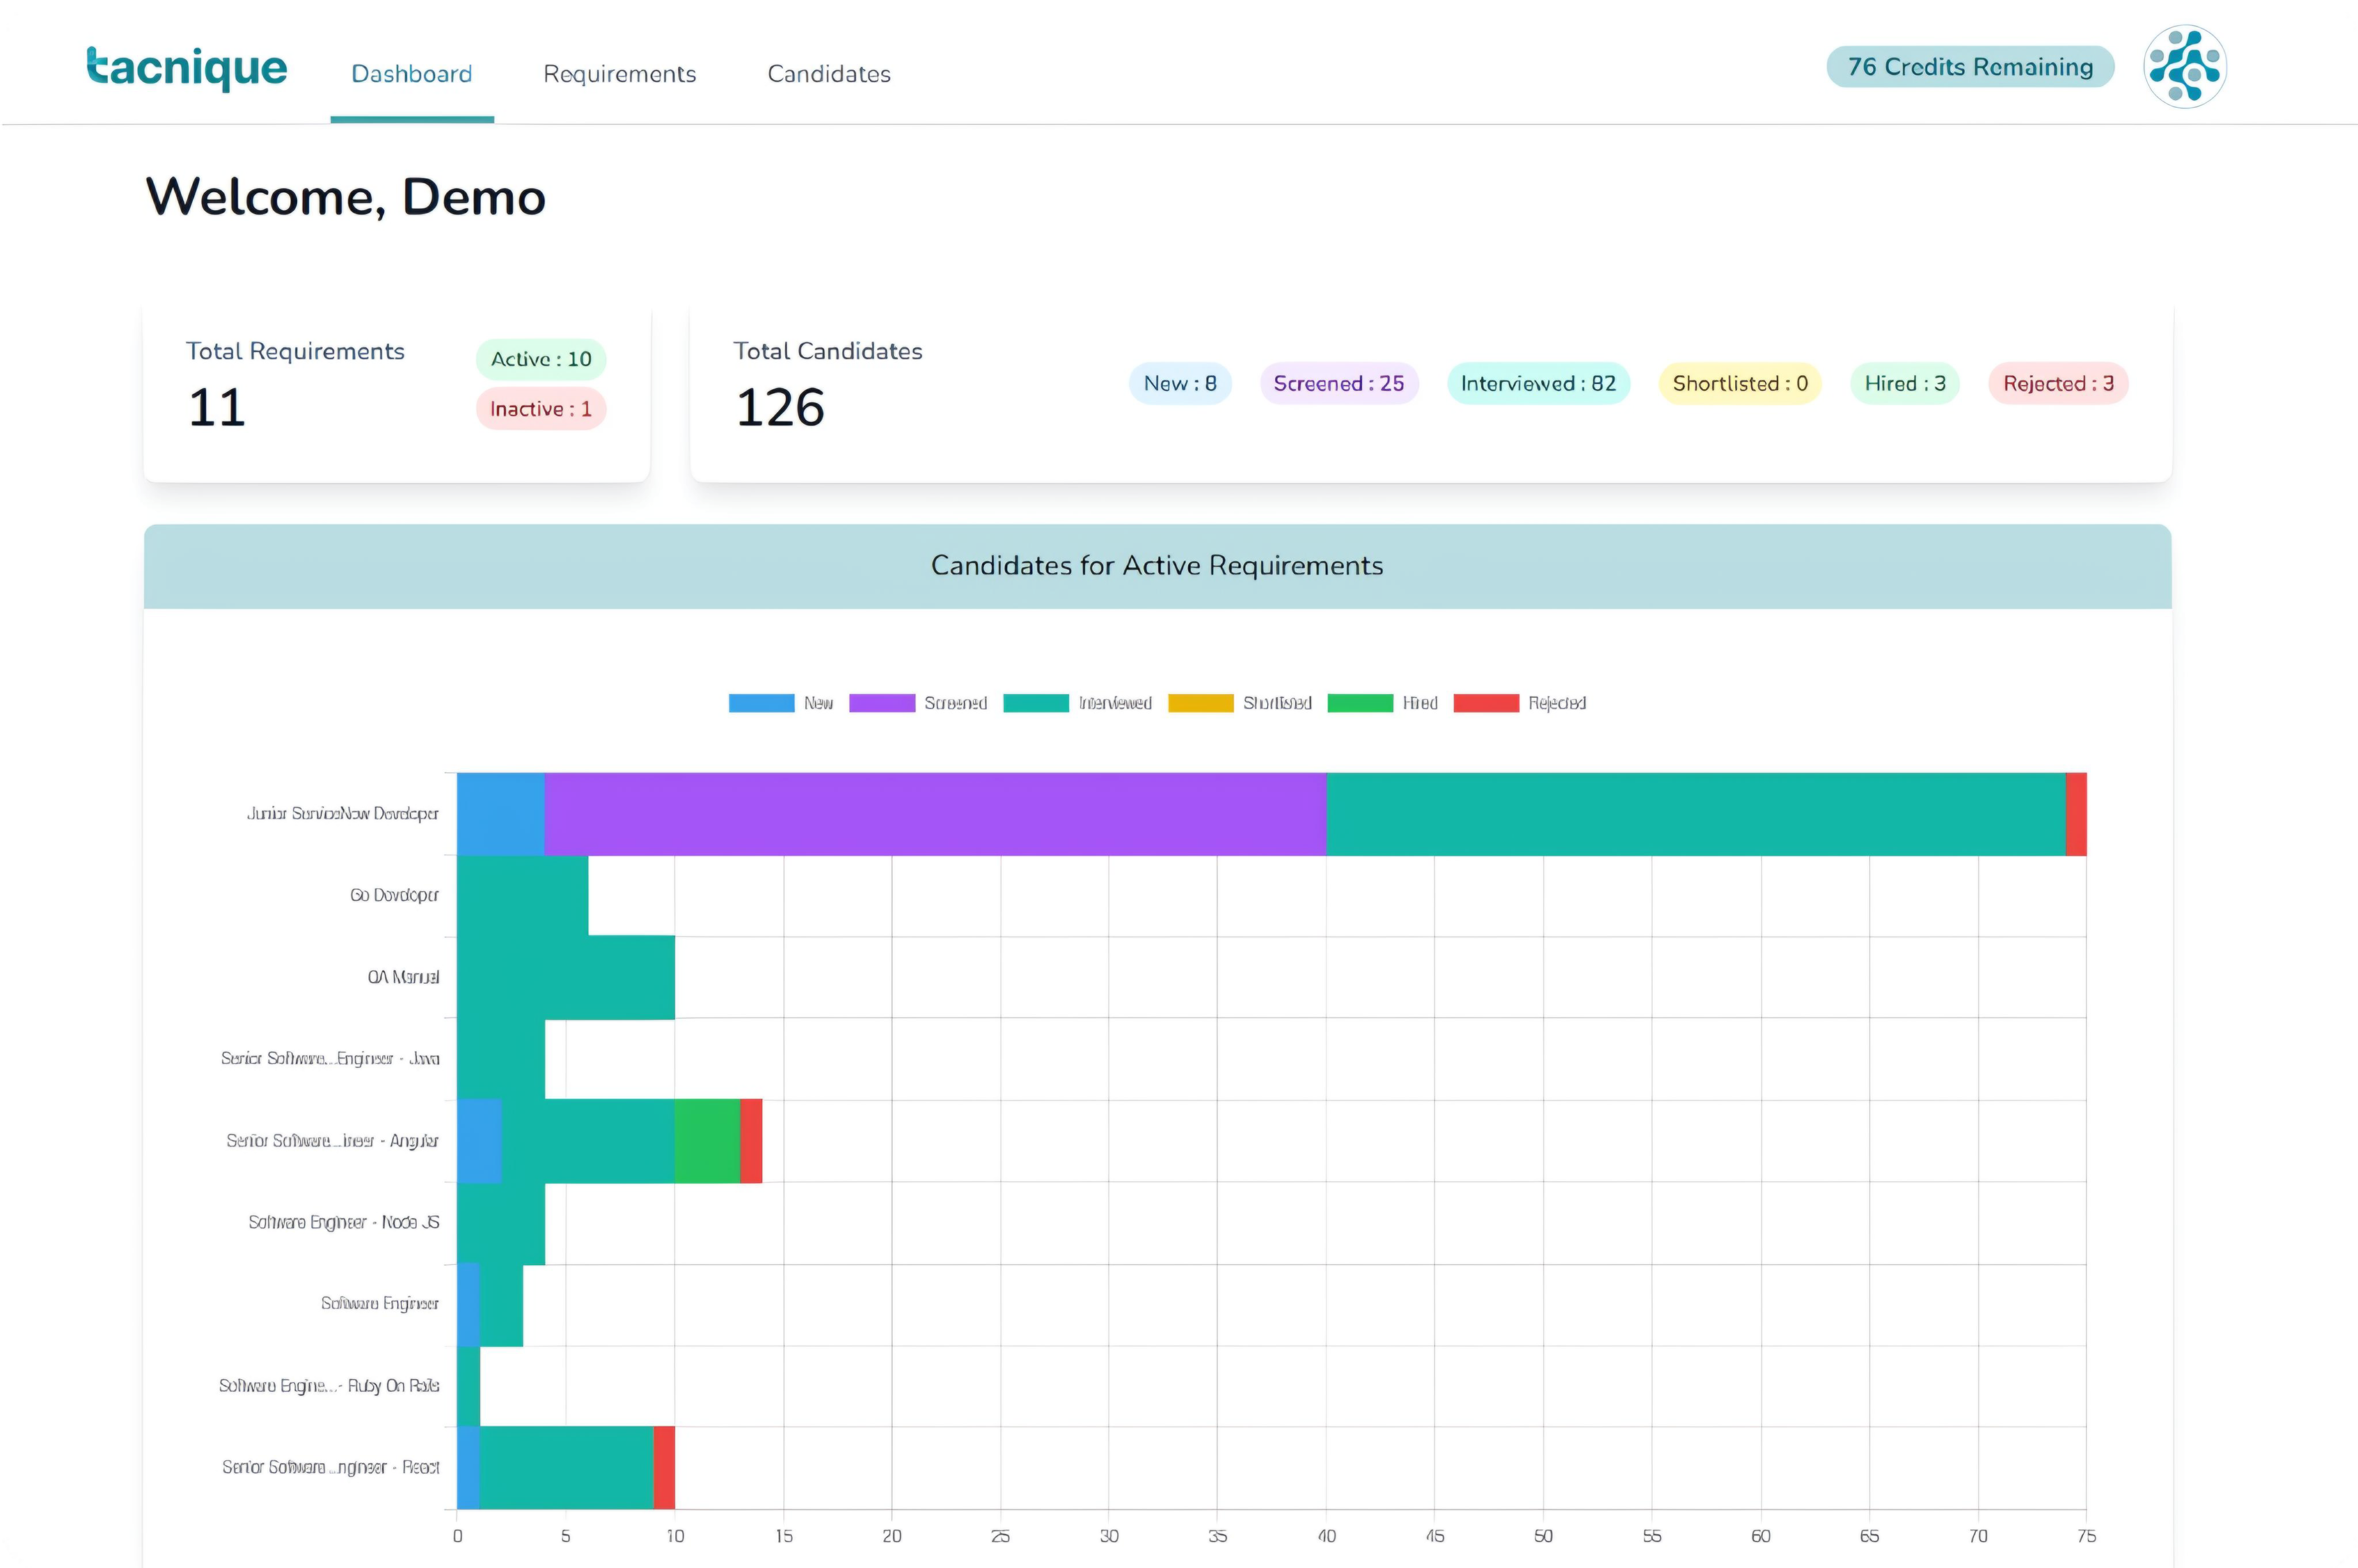Image resolution: width=2358 pixels, height=1568 pixels.
Task: Click the Welcome, Demo heading
Action: 346,197
